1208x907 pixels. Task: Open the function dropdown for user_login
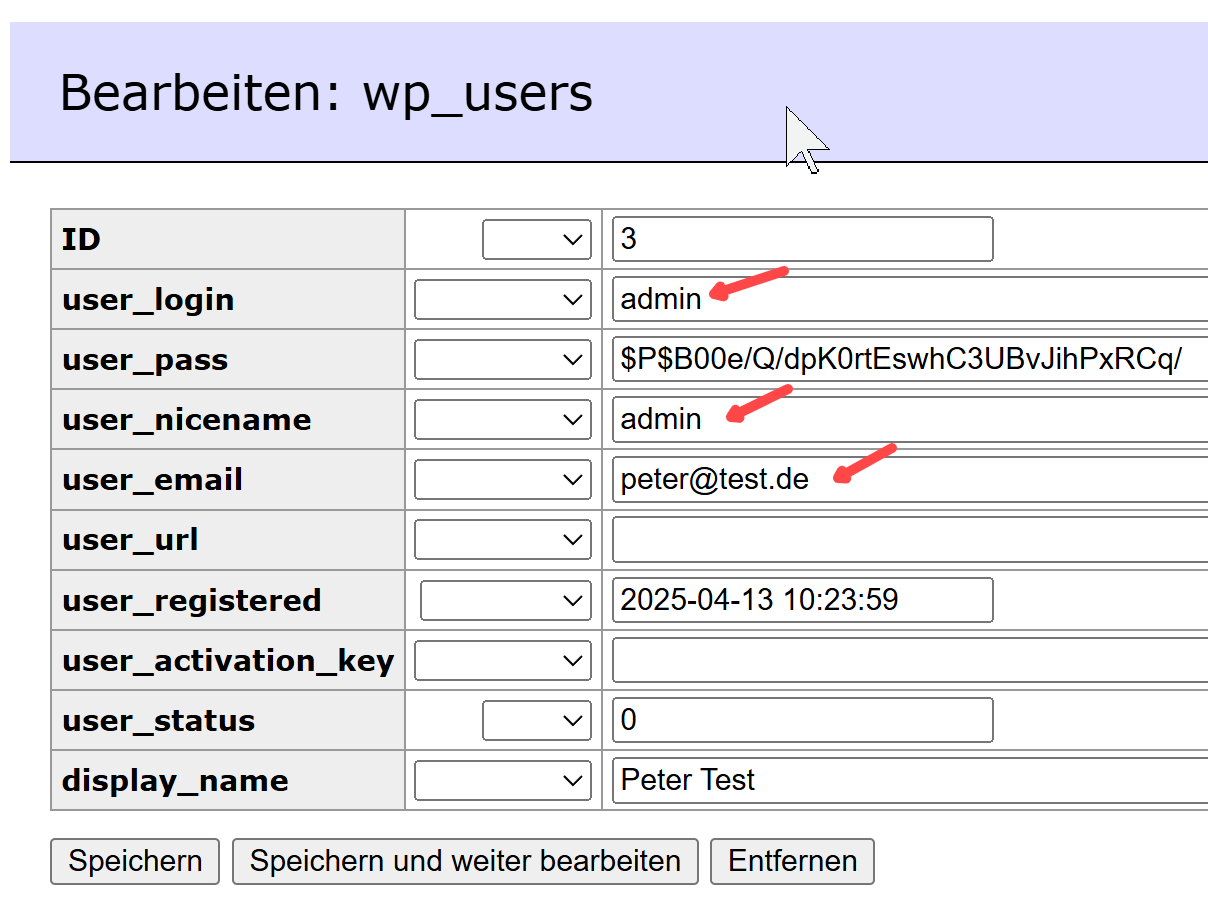(502, 300)
